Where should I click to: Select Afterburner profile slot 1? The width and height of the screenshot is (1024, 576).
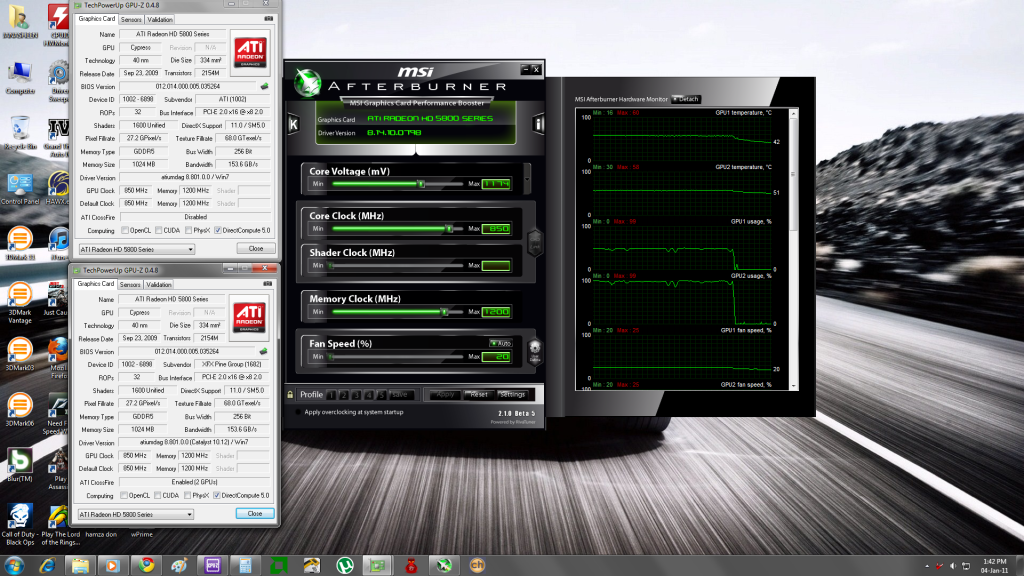[331, 394]
